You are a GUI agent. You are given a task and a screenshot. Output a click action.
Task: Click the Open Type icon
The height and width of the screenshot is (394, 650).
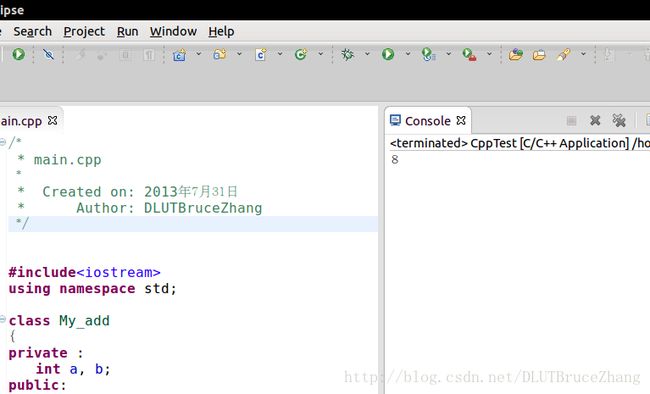click(x=516, y=54)
